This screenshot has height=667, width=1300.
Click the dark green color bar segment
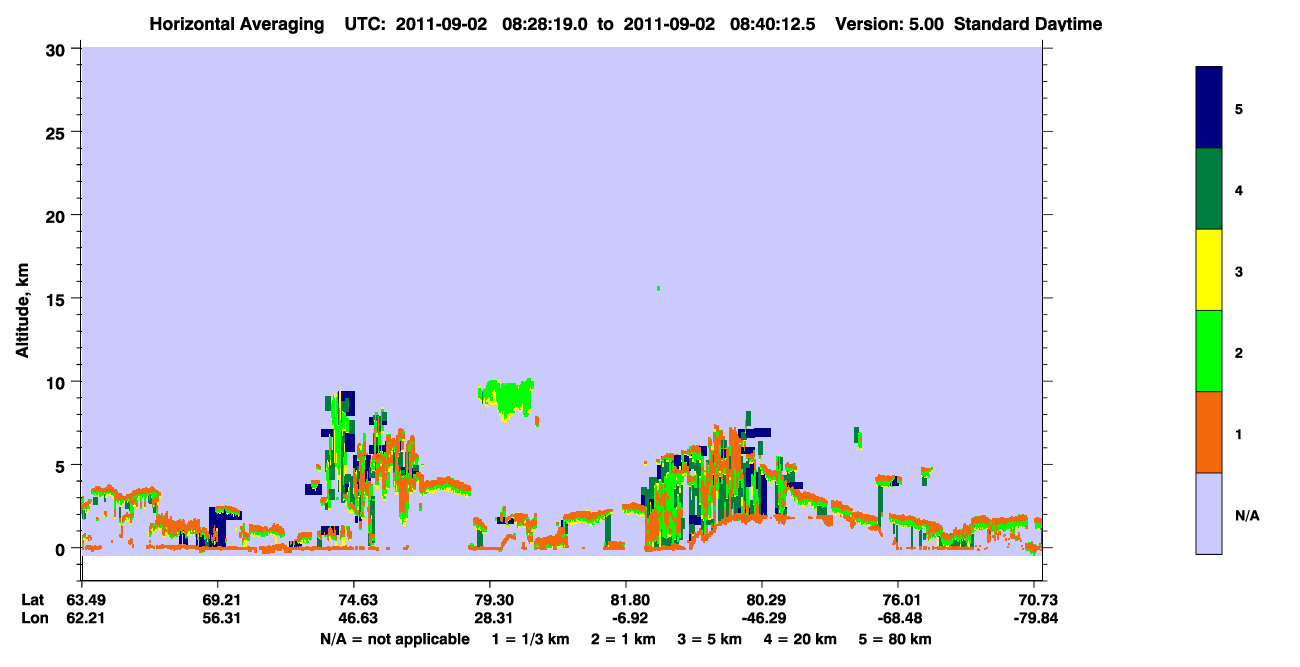pos(1208,189)
